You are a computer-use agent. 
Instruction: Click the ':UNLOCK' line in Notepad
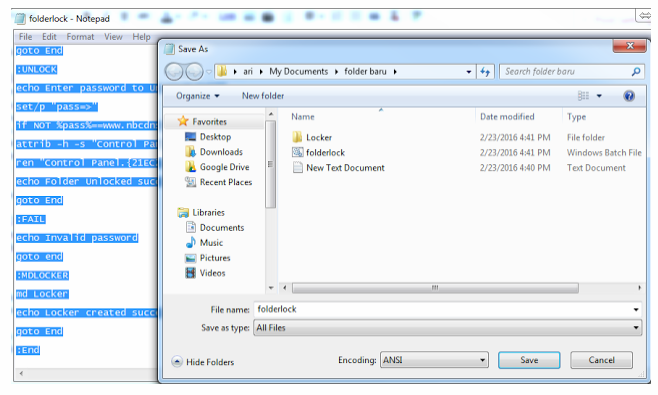coord(37,70)
